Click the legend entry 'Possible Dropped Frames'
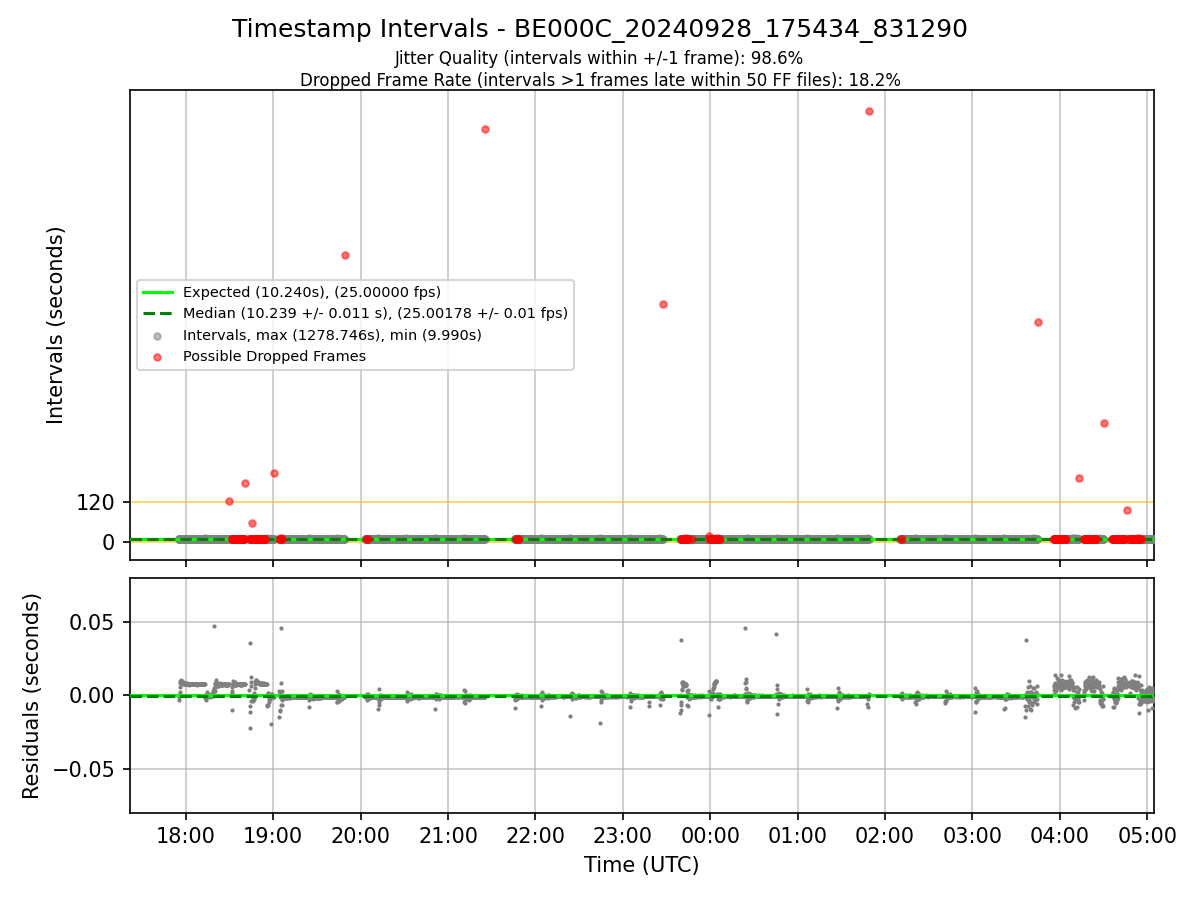 pyautogui.click(x=274, y=356)
